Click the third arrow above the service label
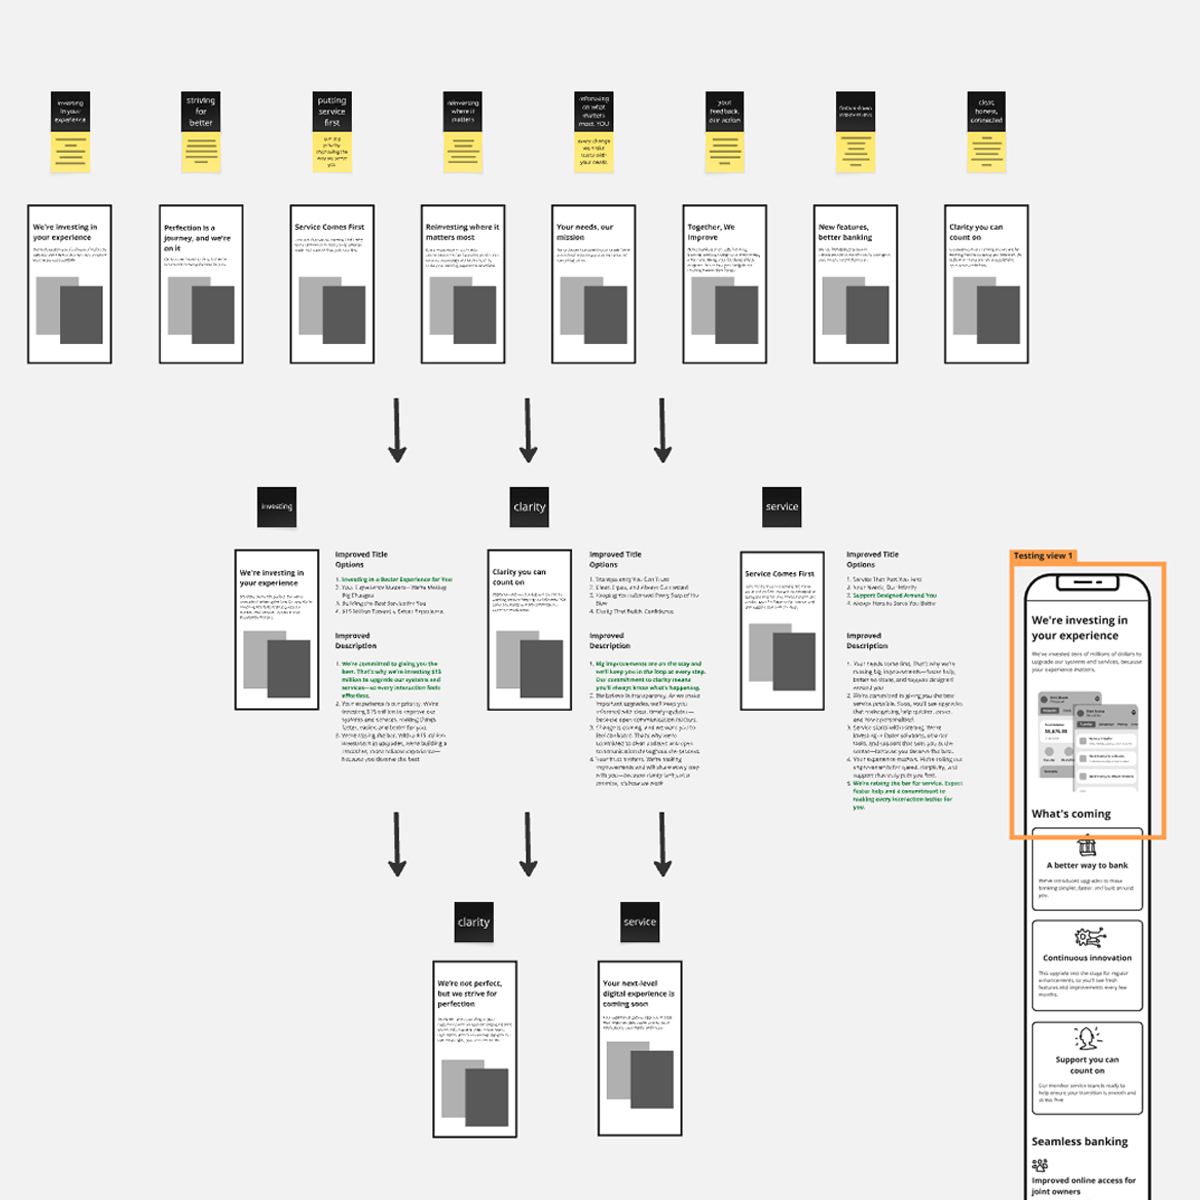 click(x=662, y=430)
